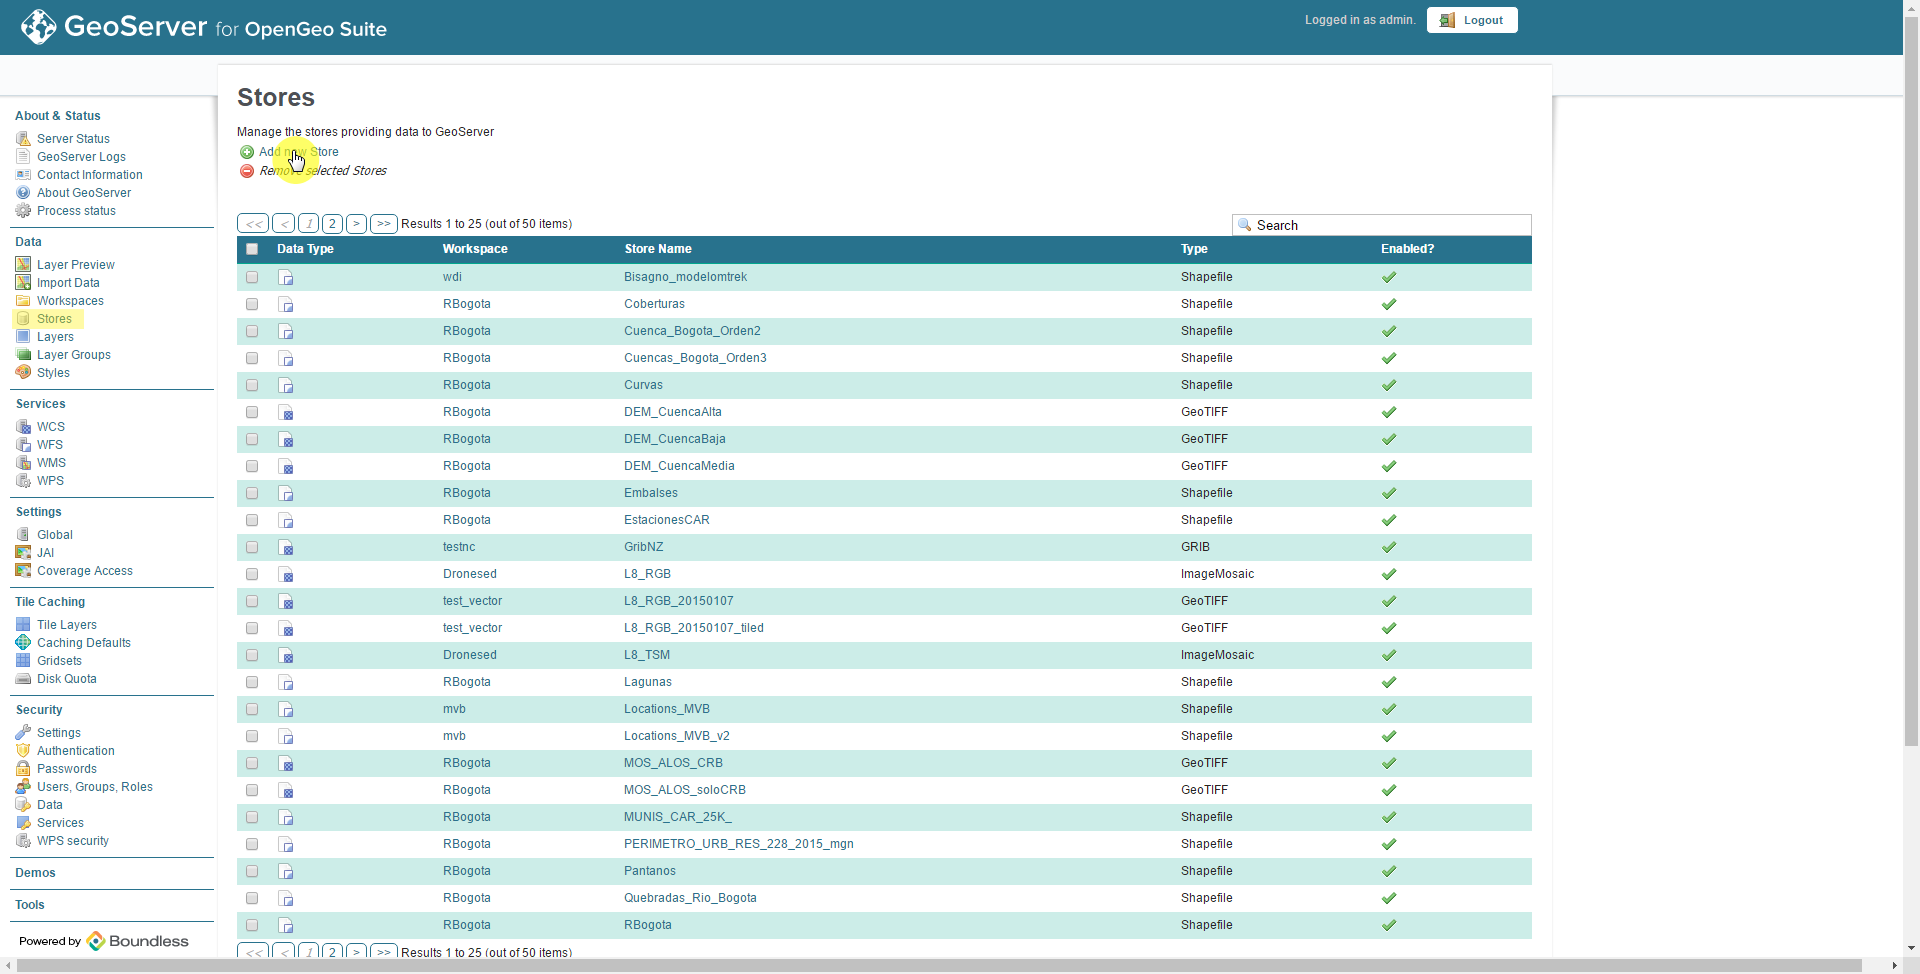Open the Dronesed workspace link for L8_TSM

point(470,655)
